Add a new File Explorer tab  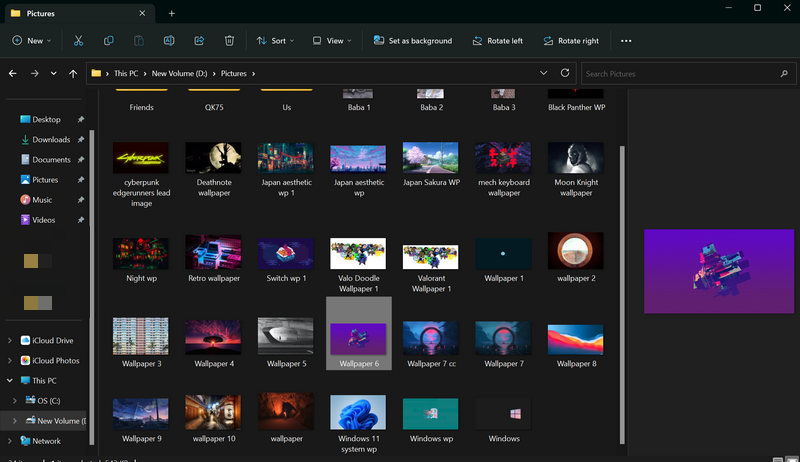tap(172, 13)
